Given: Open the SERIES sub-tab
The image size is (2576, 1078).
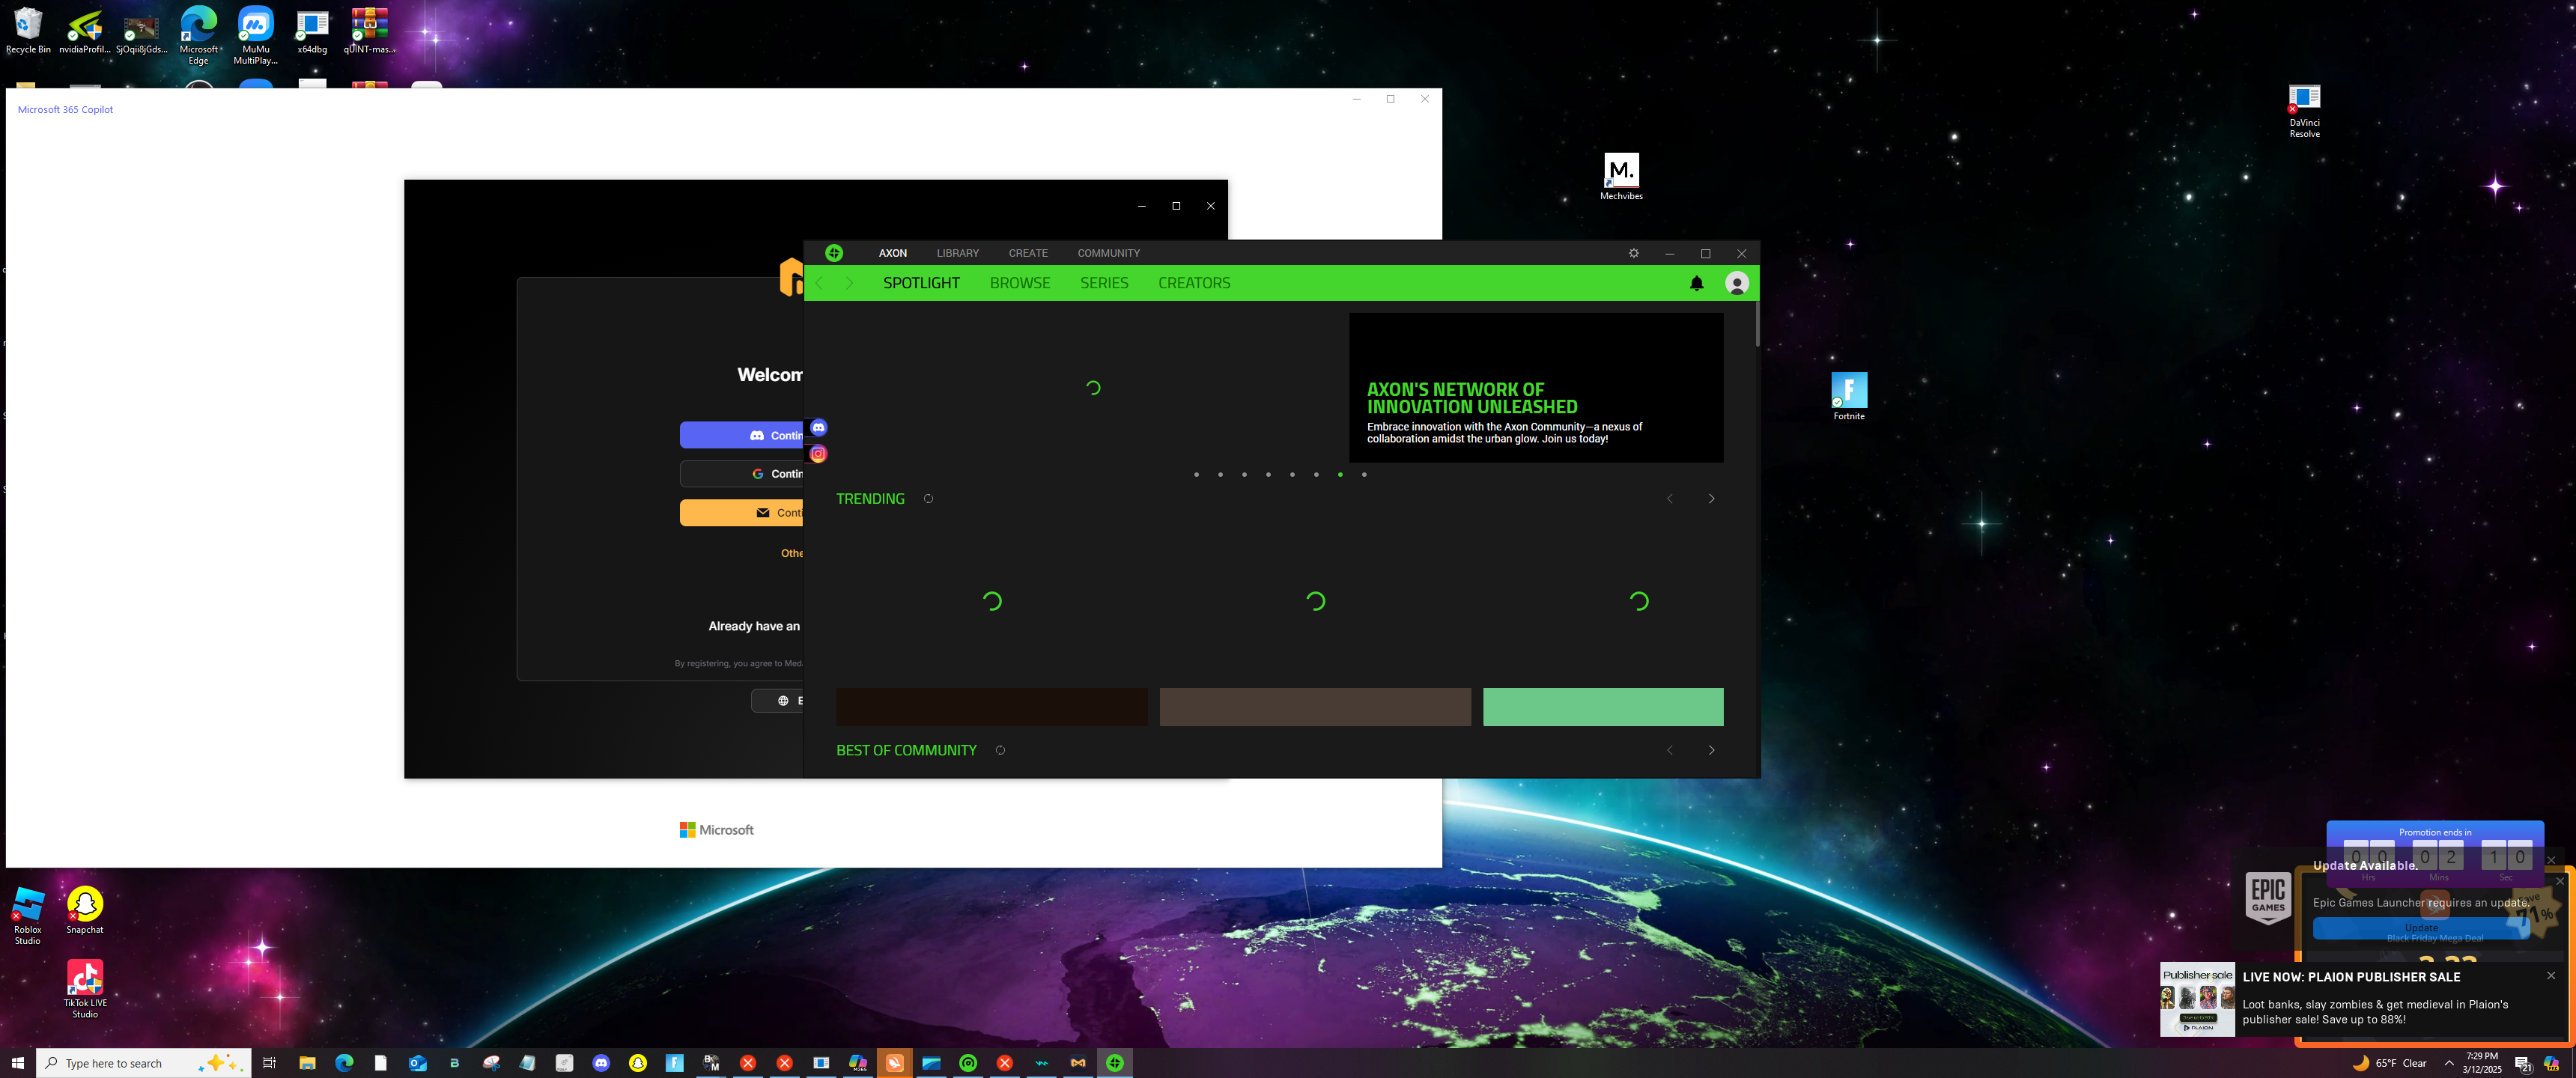Looking at the screenshot, I should 1104,283.
